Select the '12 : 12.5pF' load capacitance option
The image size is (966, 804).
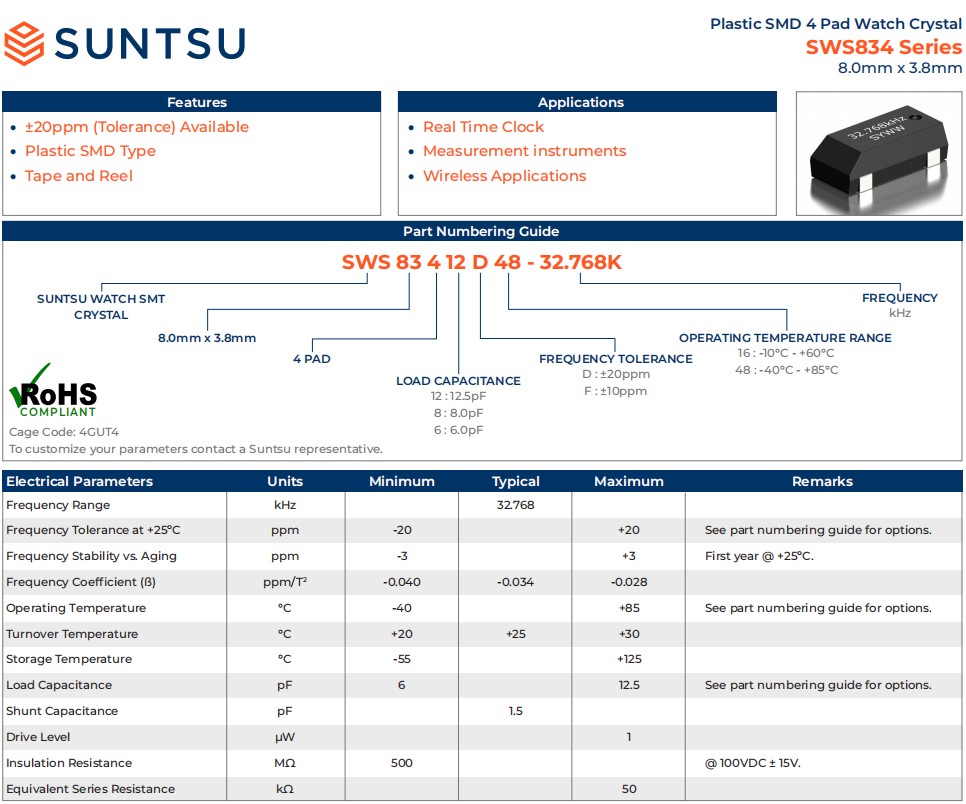pos(458,396)
